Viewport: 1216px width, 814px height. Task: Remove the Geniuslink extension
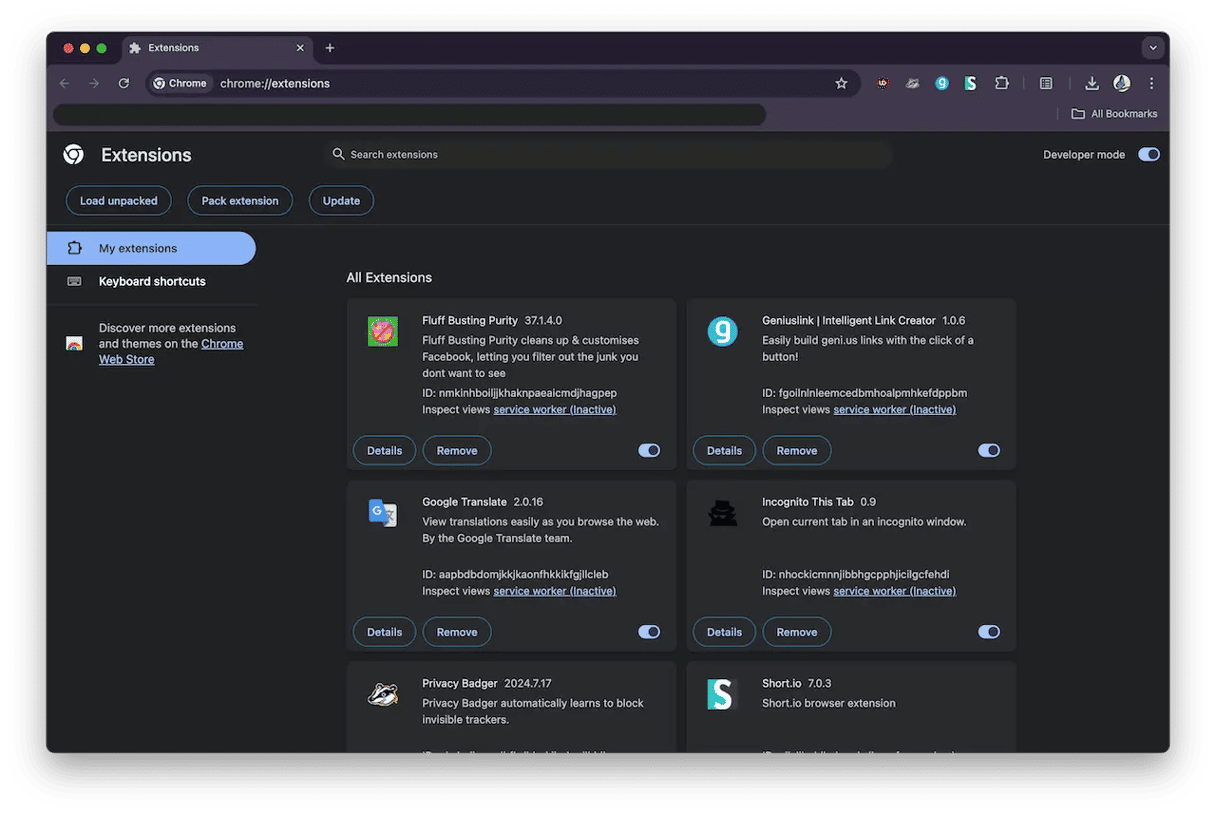[797, 451]
